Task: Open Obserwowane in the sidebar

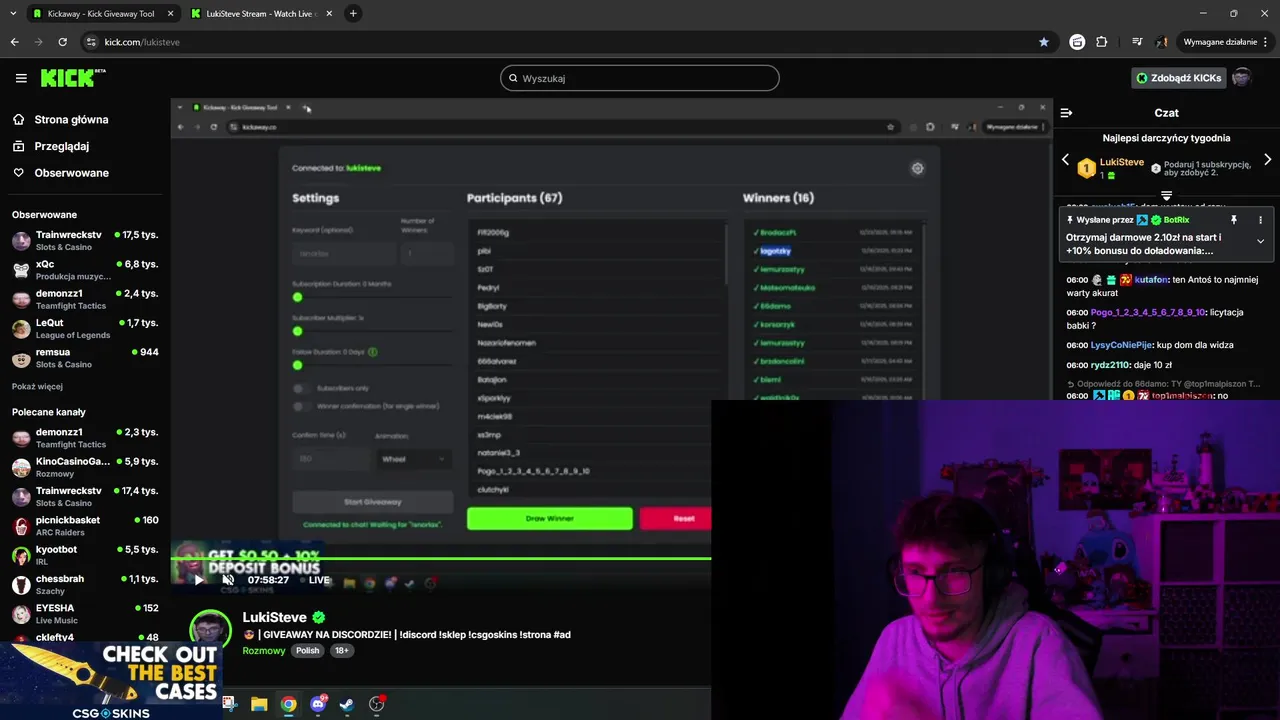Action: [71, 173]
